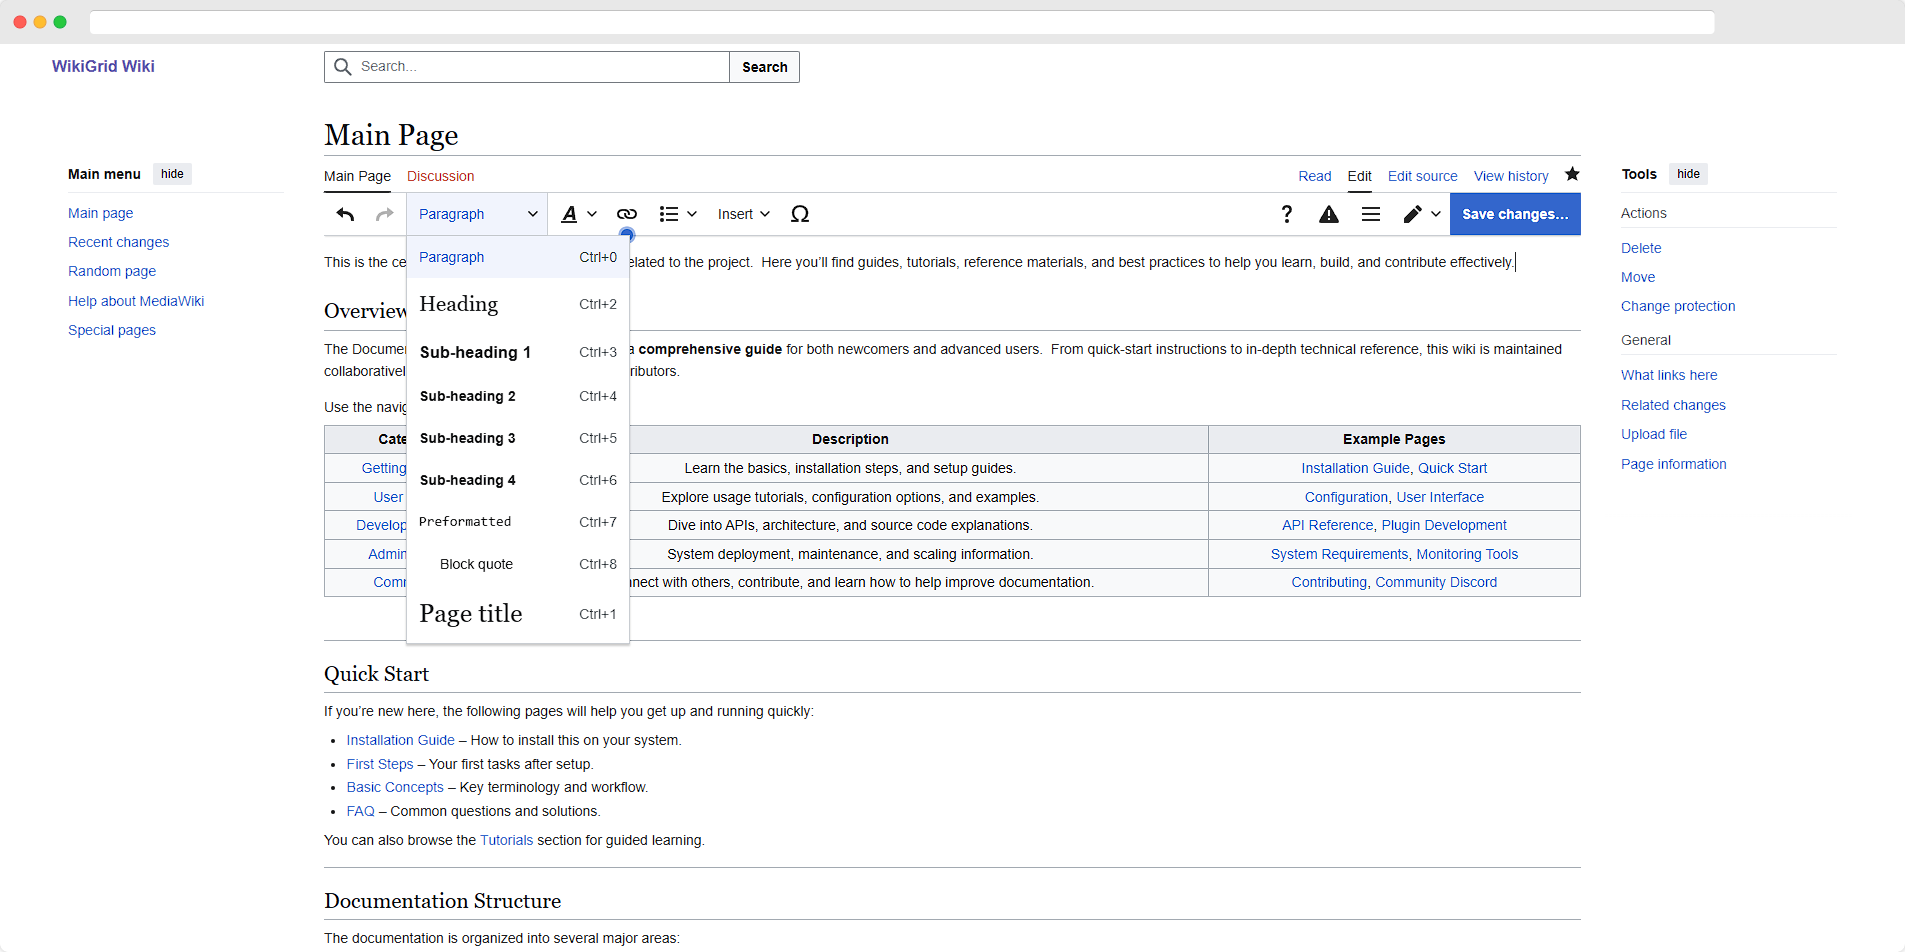Open the edit notices warning icon

pos(1328,214)
